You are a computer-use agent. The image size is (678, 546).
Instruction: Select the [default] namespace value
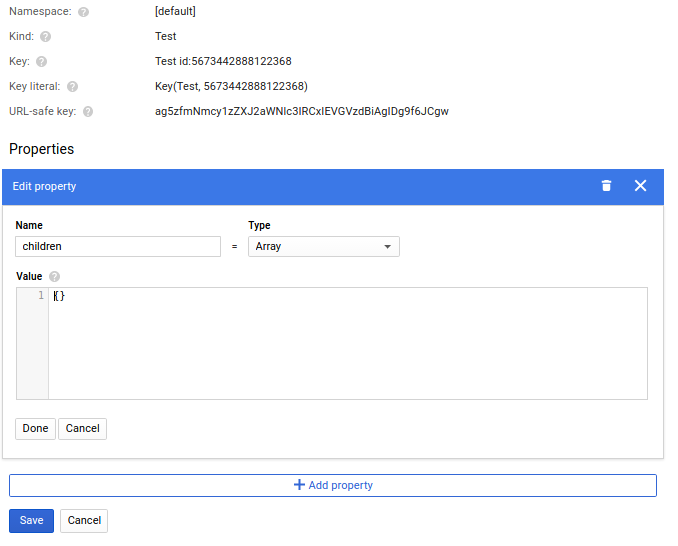pyautogui.click(x=175, y=11)
